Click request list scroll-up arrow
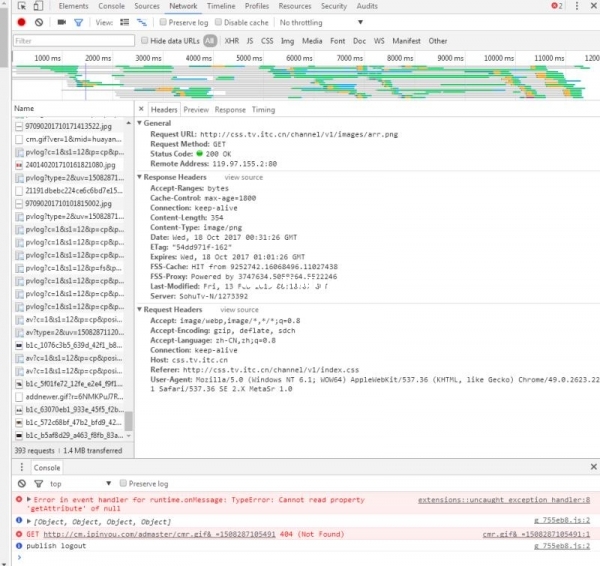600x566 pixels. point(129,123)
